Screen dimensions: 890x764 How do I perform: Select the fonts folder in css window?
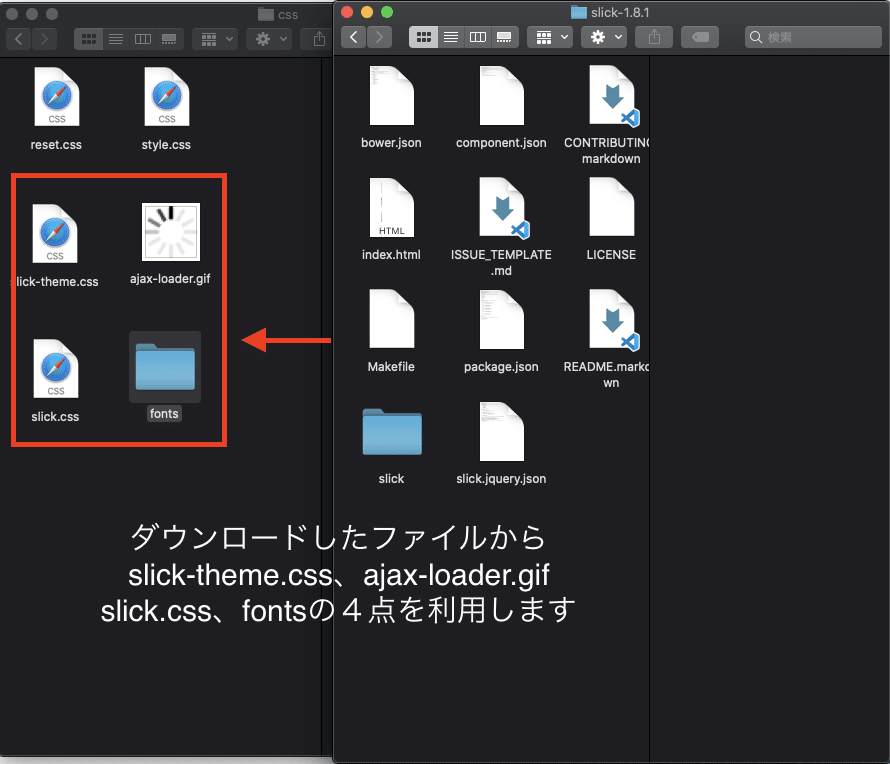coord(165,367)
